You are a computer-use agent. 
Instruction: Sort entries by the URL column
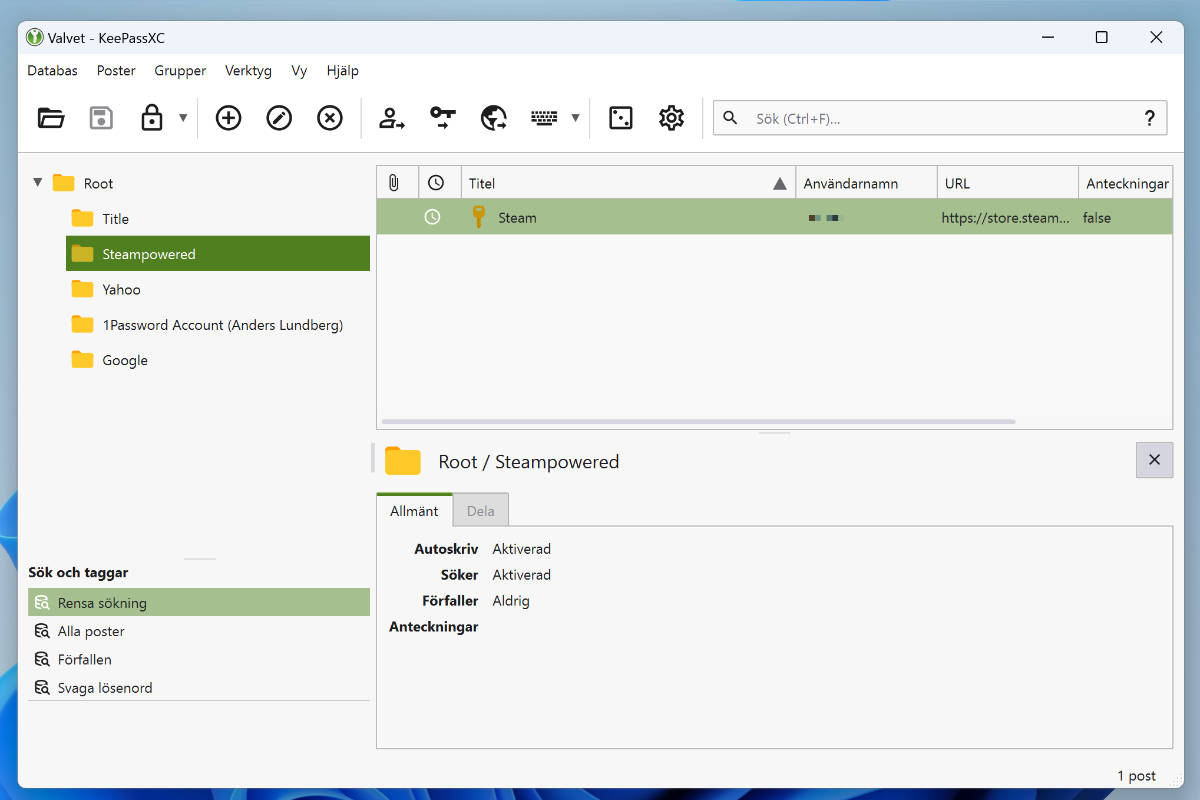(x=1007, y=183)
